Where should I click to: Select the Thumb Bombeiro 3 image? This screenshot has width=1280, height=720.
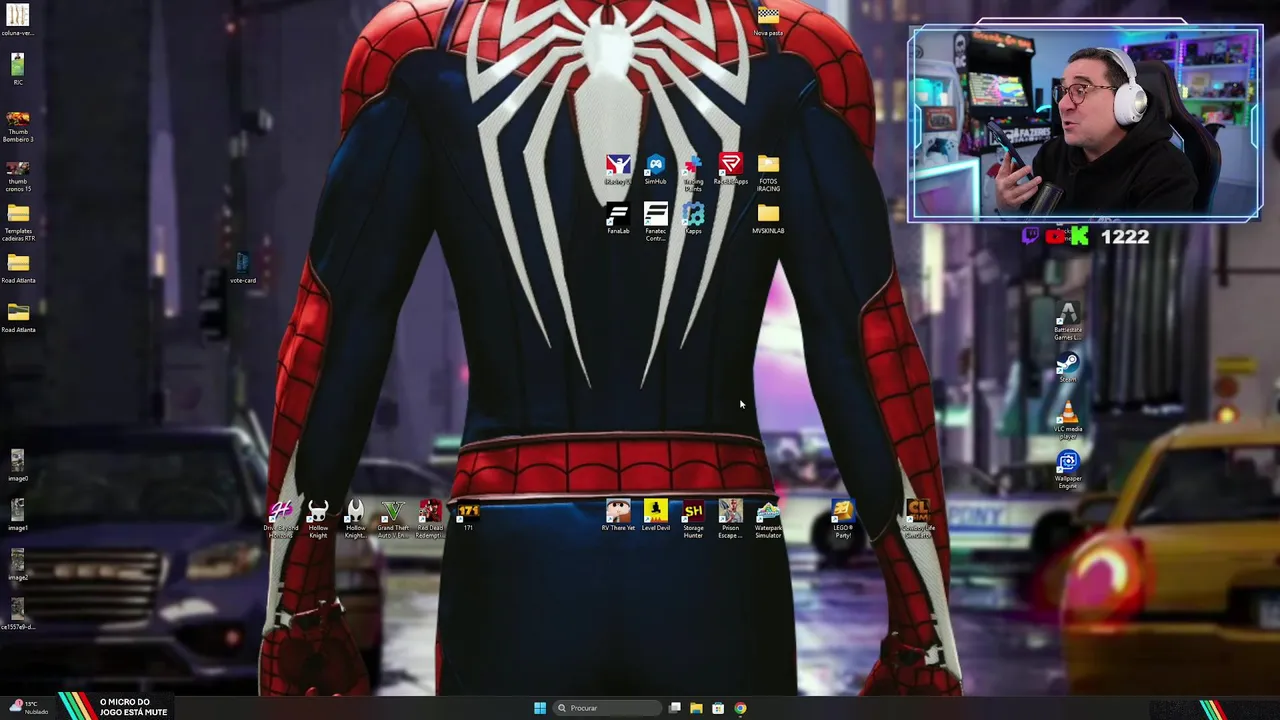(x=18, y=126)
